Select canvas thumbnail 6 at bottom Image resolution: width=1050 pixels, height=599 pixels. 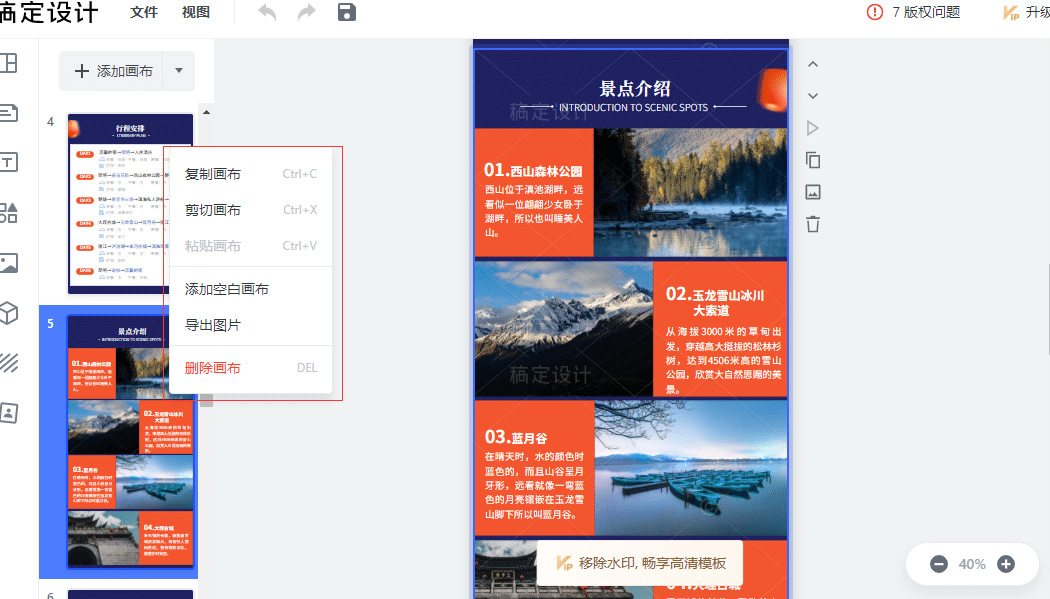tap(131, 594)
